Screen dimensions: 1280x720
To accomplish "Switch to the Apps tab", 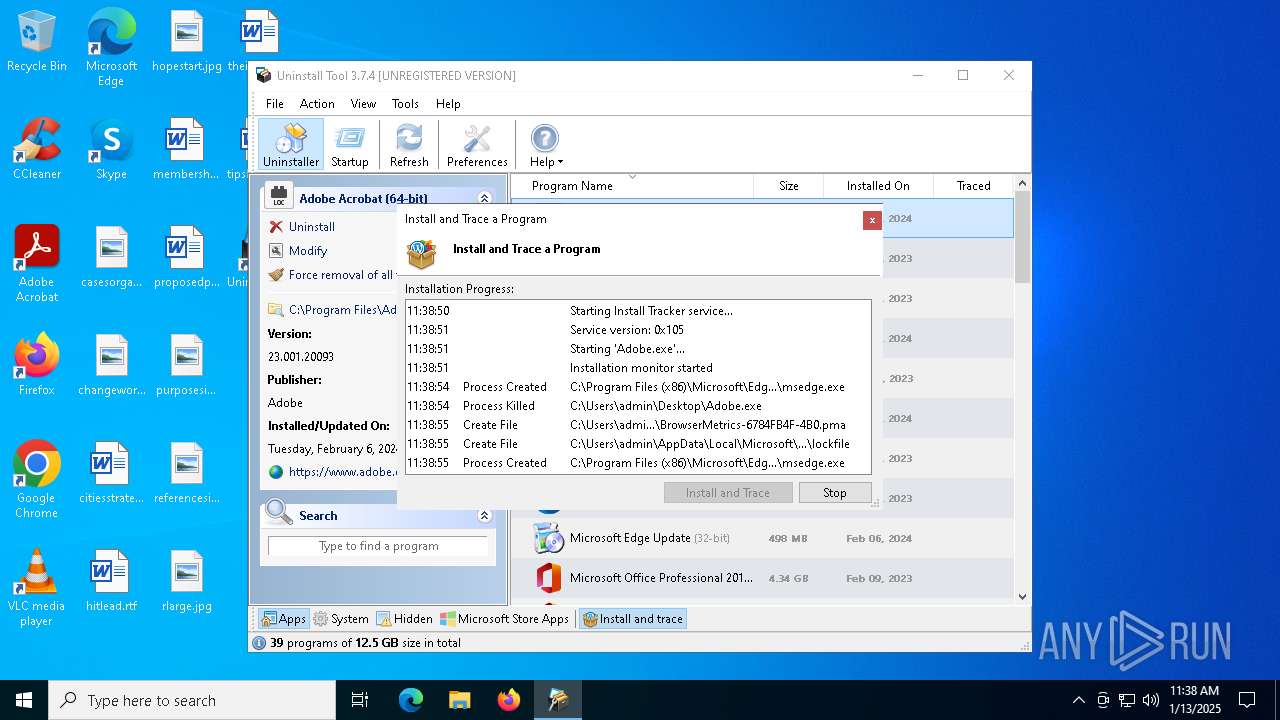I will (283, 619).
